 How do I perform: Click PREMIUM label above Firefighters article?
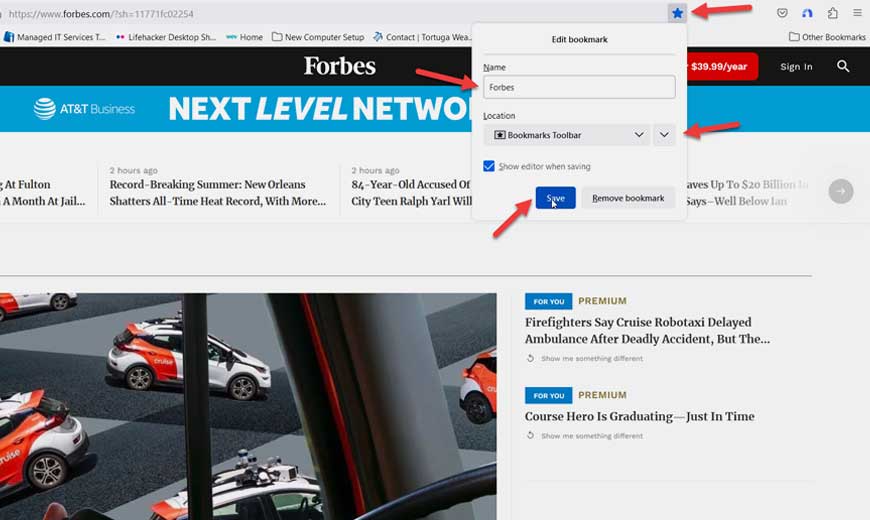click(x=602, y=301)
